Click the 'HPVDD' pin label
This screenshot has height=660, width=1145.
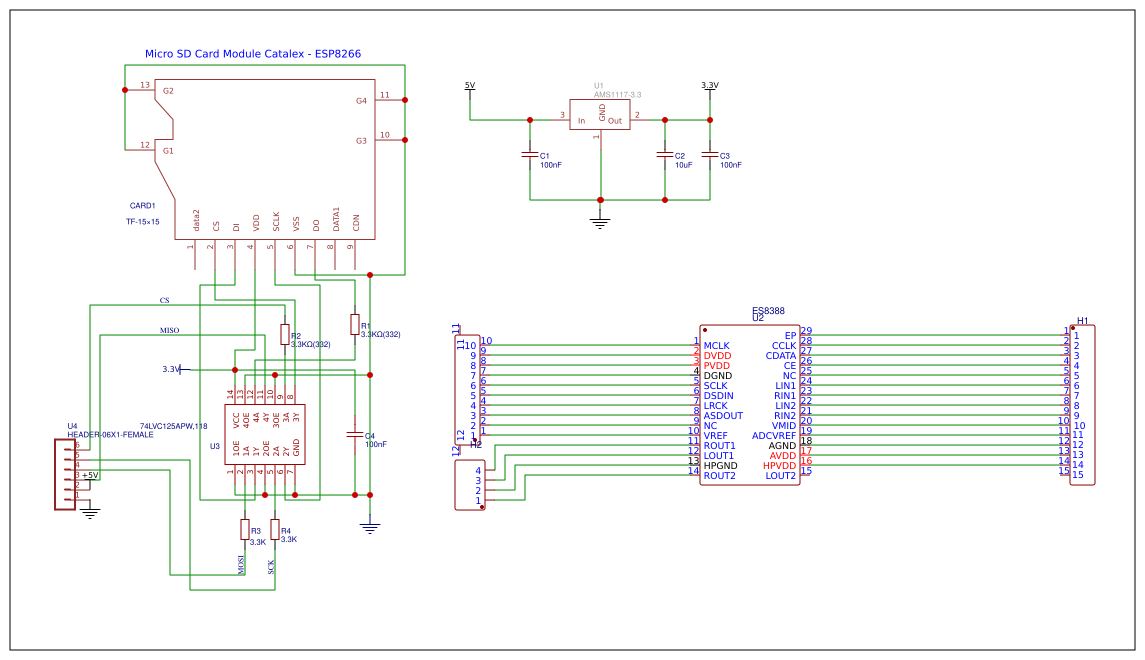(x=779, y=466)
